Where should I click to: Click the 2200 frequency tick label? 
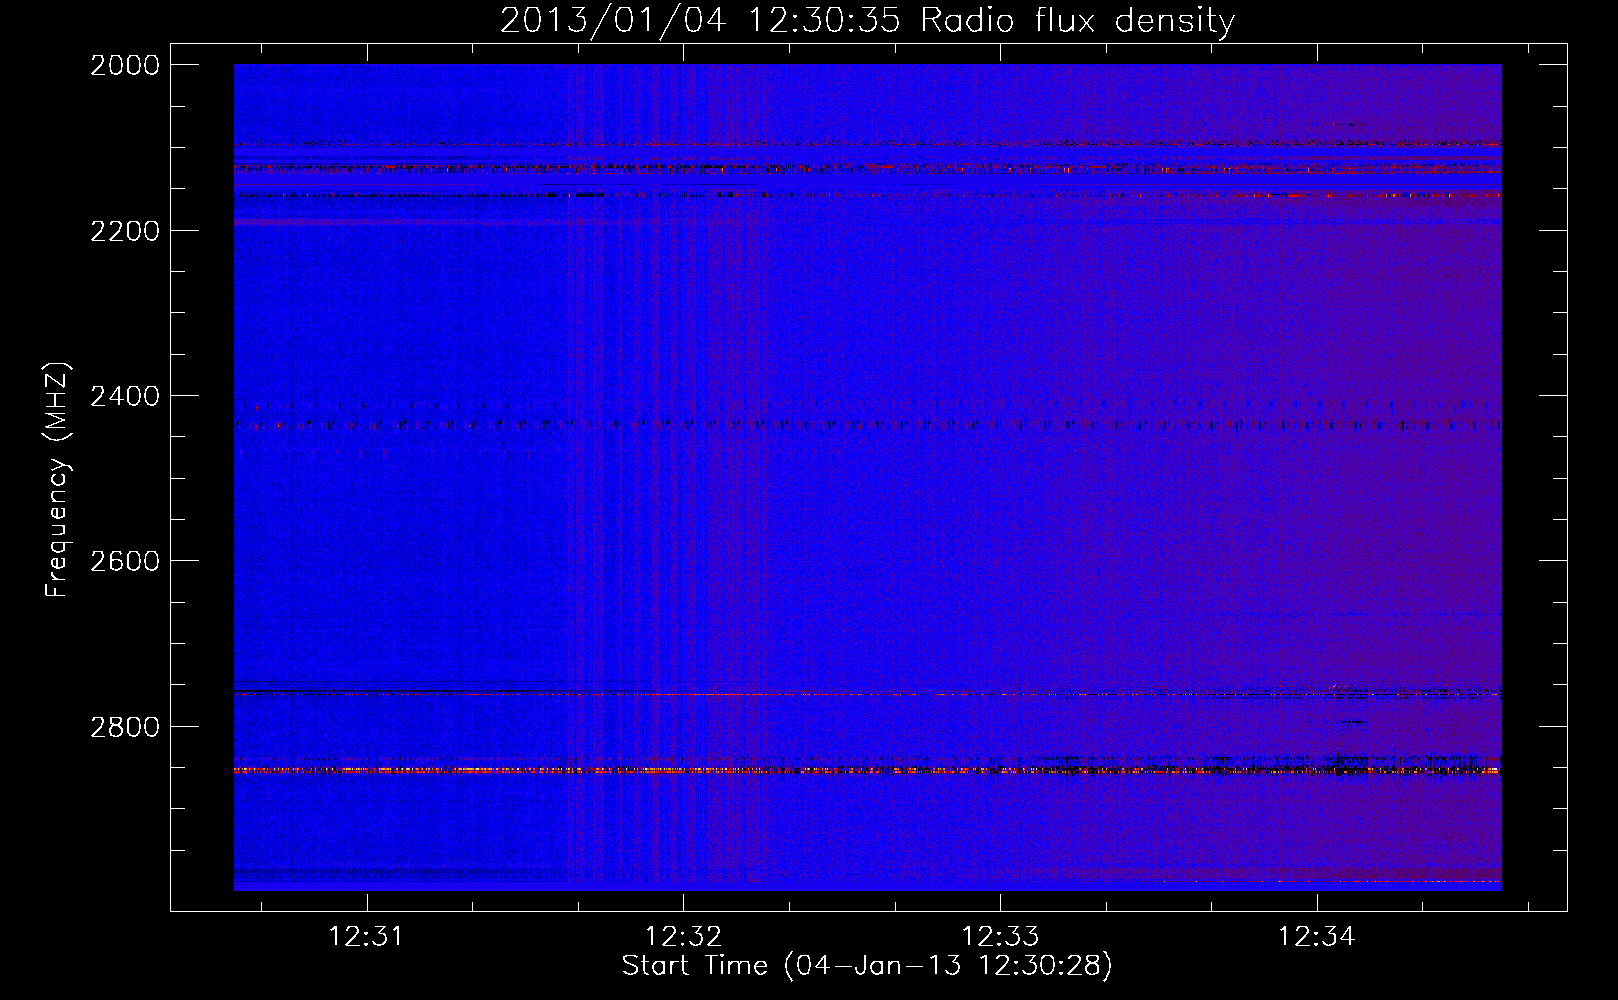pyautogui.click(x=125, y=231)
